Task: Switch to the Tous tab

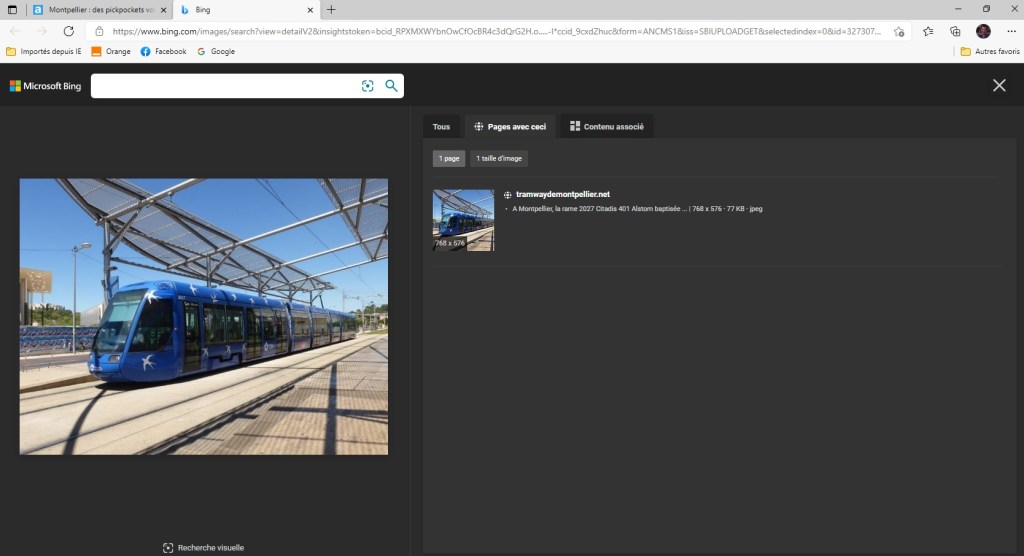Action: pyautogui.click(x=441, y=127)
